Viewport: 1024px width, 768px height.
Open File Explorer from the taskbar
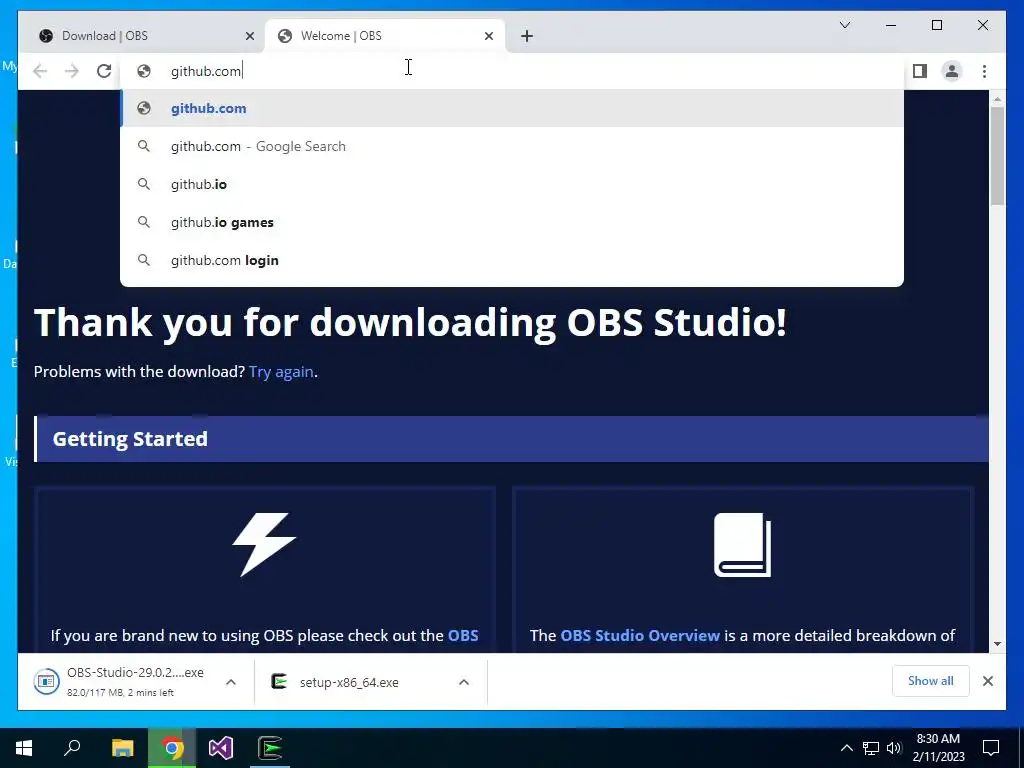coord(122,748)
